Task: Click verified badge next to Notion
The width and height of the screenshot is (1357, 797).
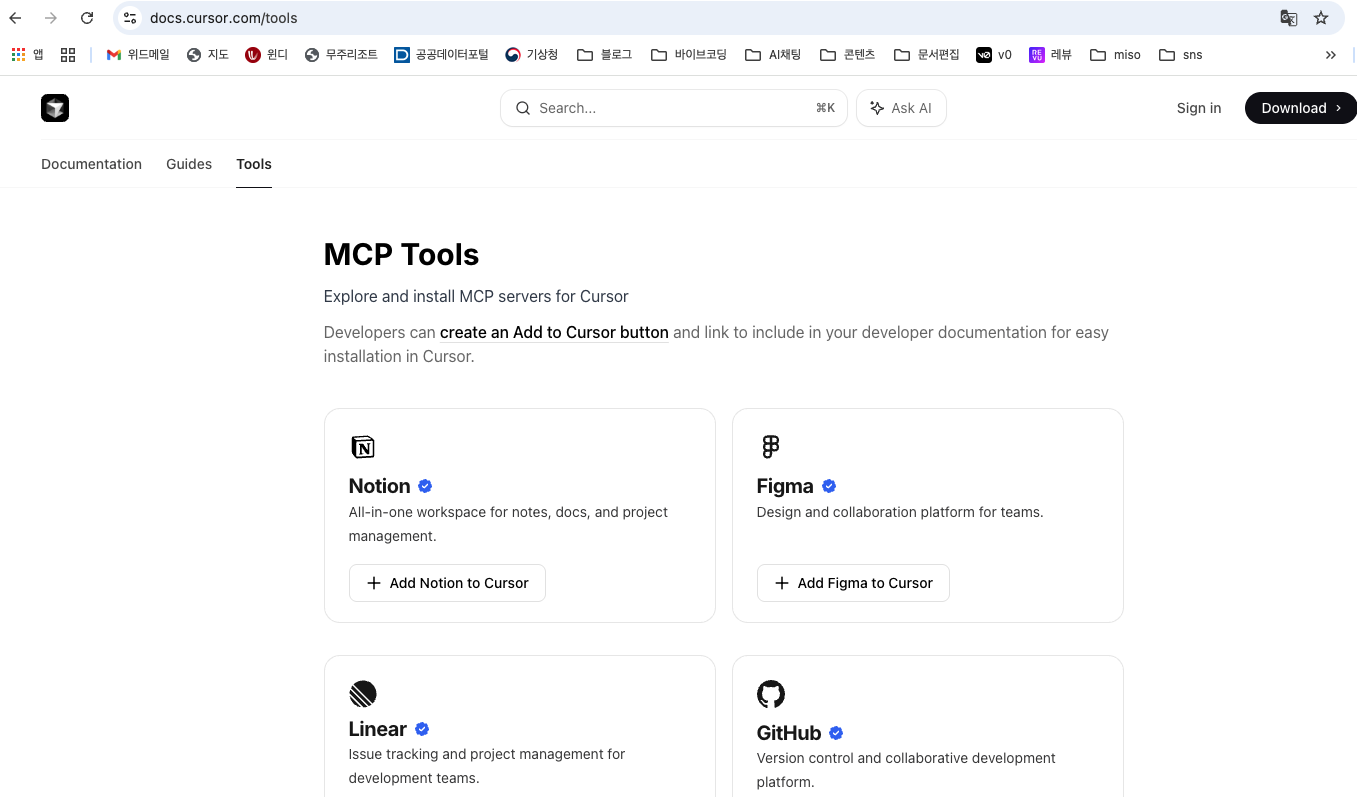Action: coord(425,486)
